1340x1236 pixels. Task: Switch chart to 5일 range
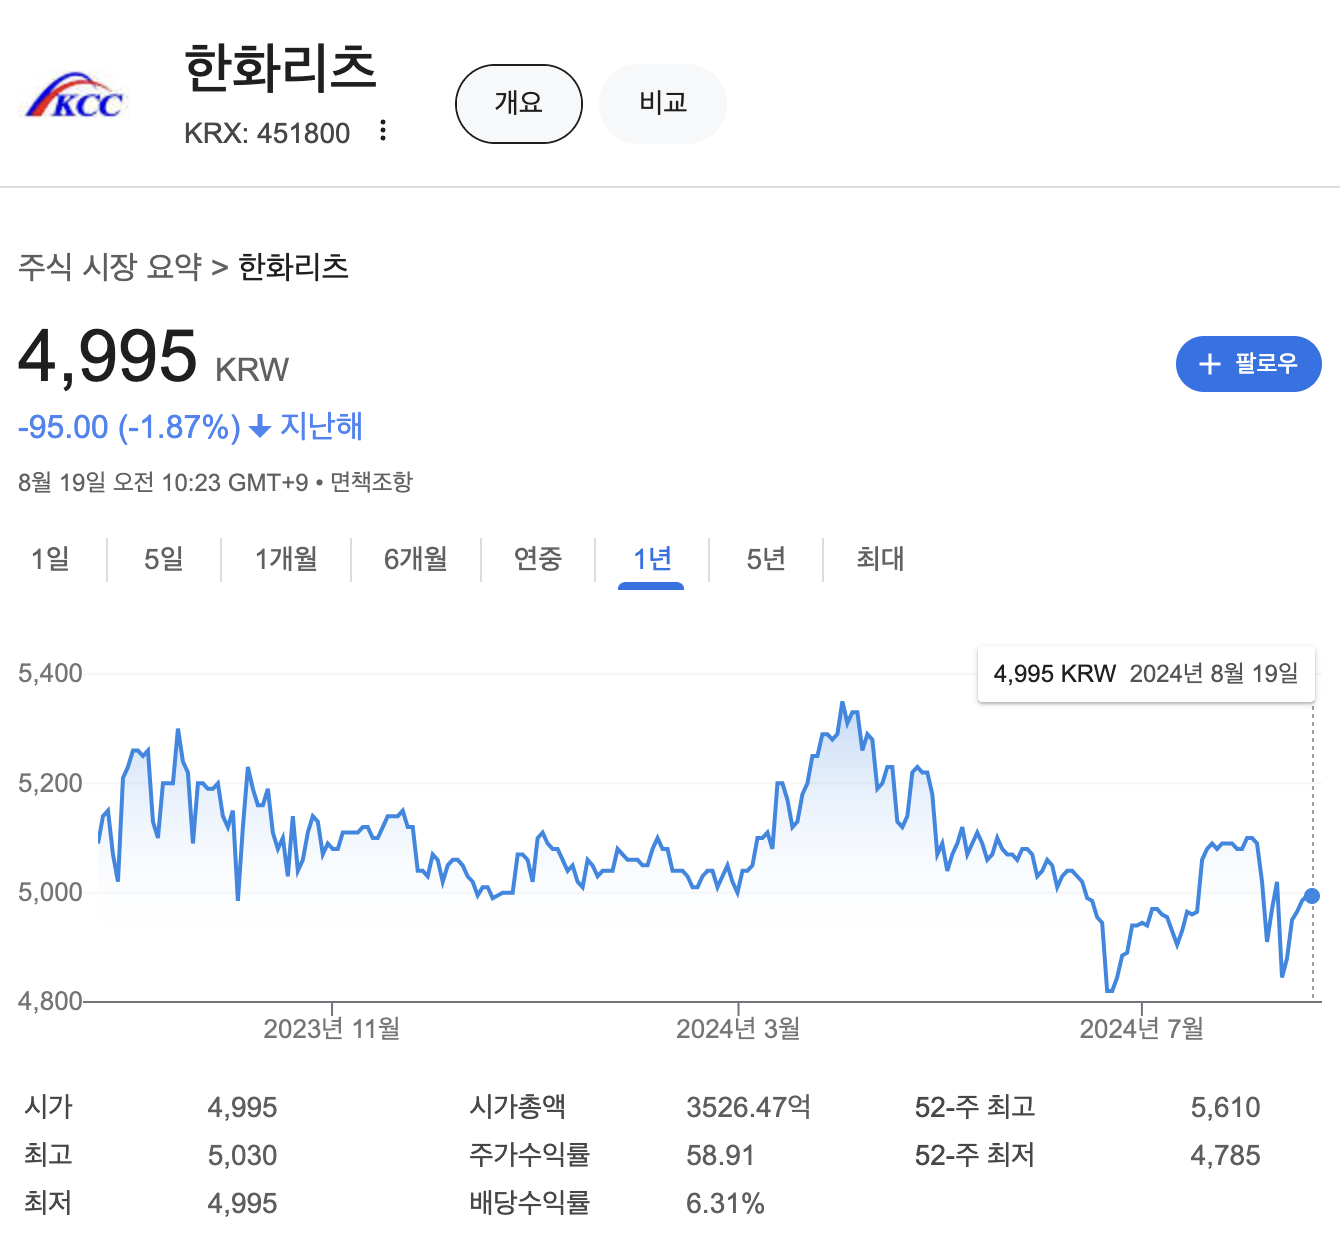coord(164,559)
